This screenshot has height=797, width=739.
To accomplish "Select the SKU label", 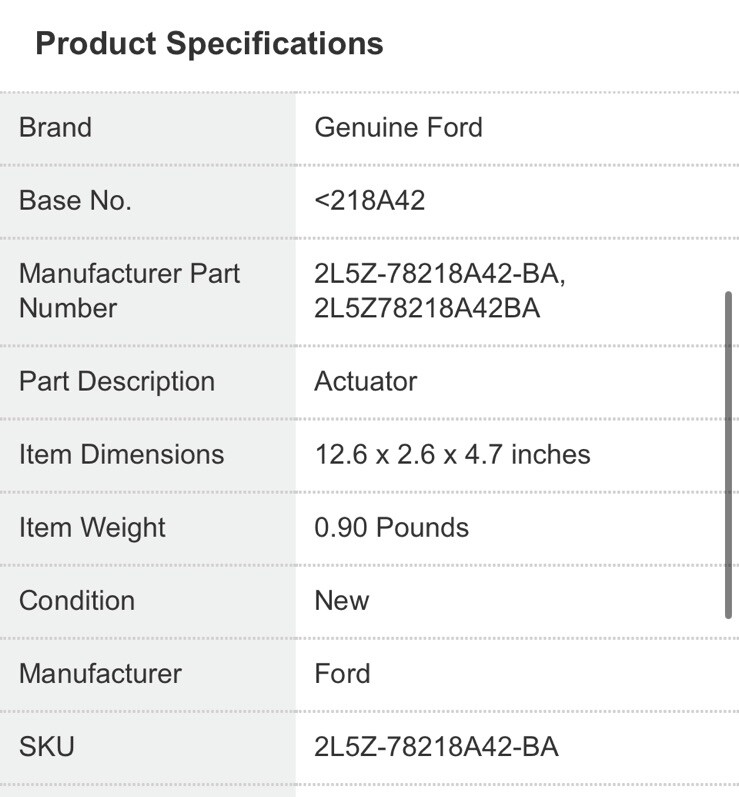I will 46,747.
